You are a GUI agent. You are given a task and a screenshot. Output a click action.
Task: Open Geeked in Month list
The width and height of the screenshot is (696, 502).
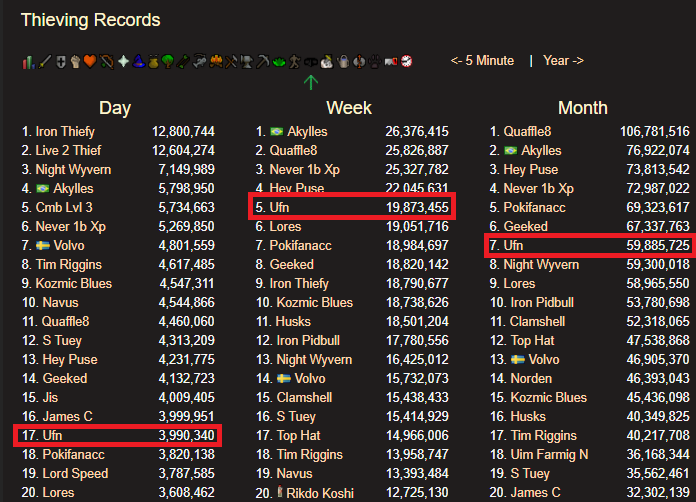click(526, 226)
